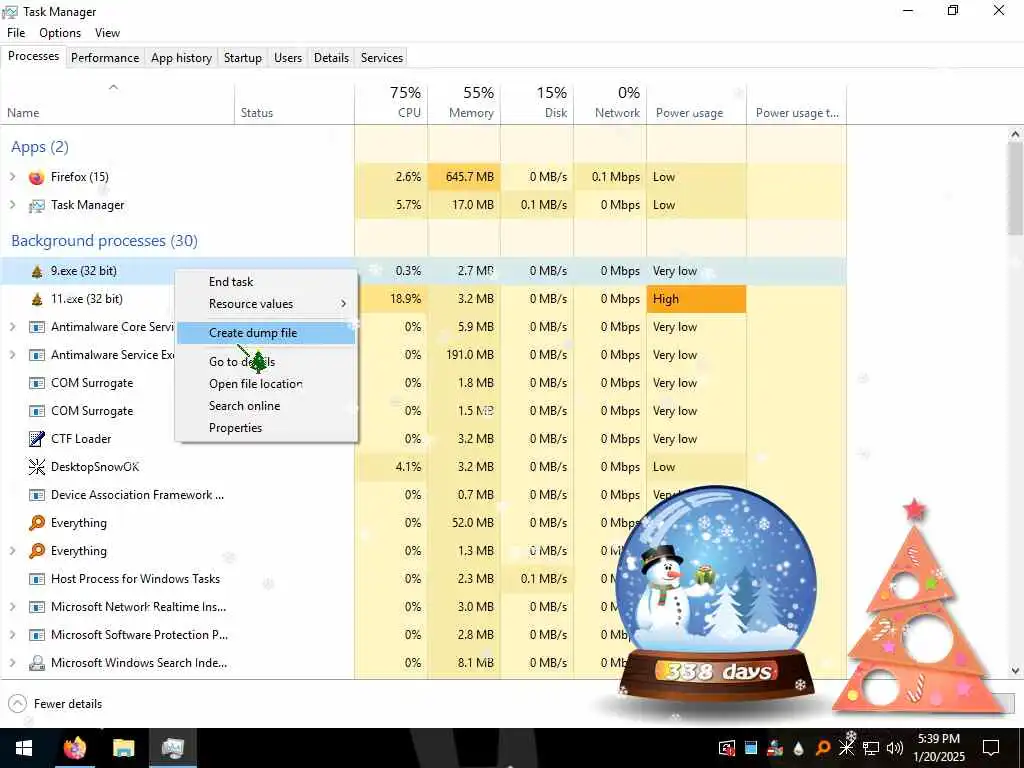
Task: Click the Device Association Framework process icon
Action: click(37, 495)
